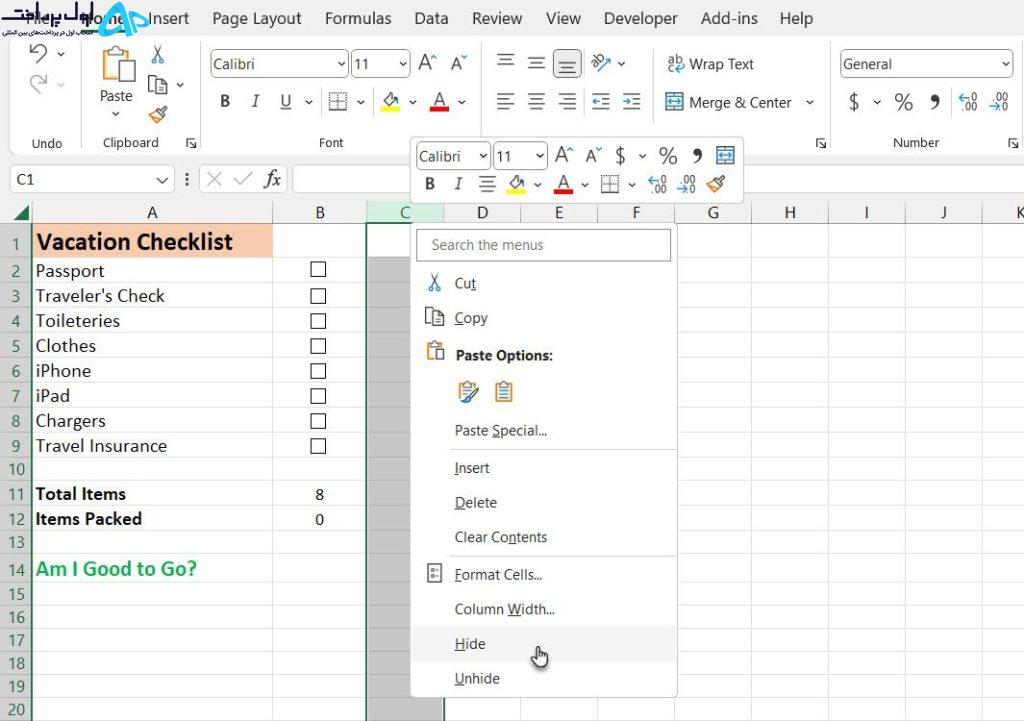Viewport: 1024px width, 721px height.
Task: Apply Percent Style in the ribbon
Action: [x=904, y=102]
